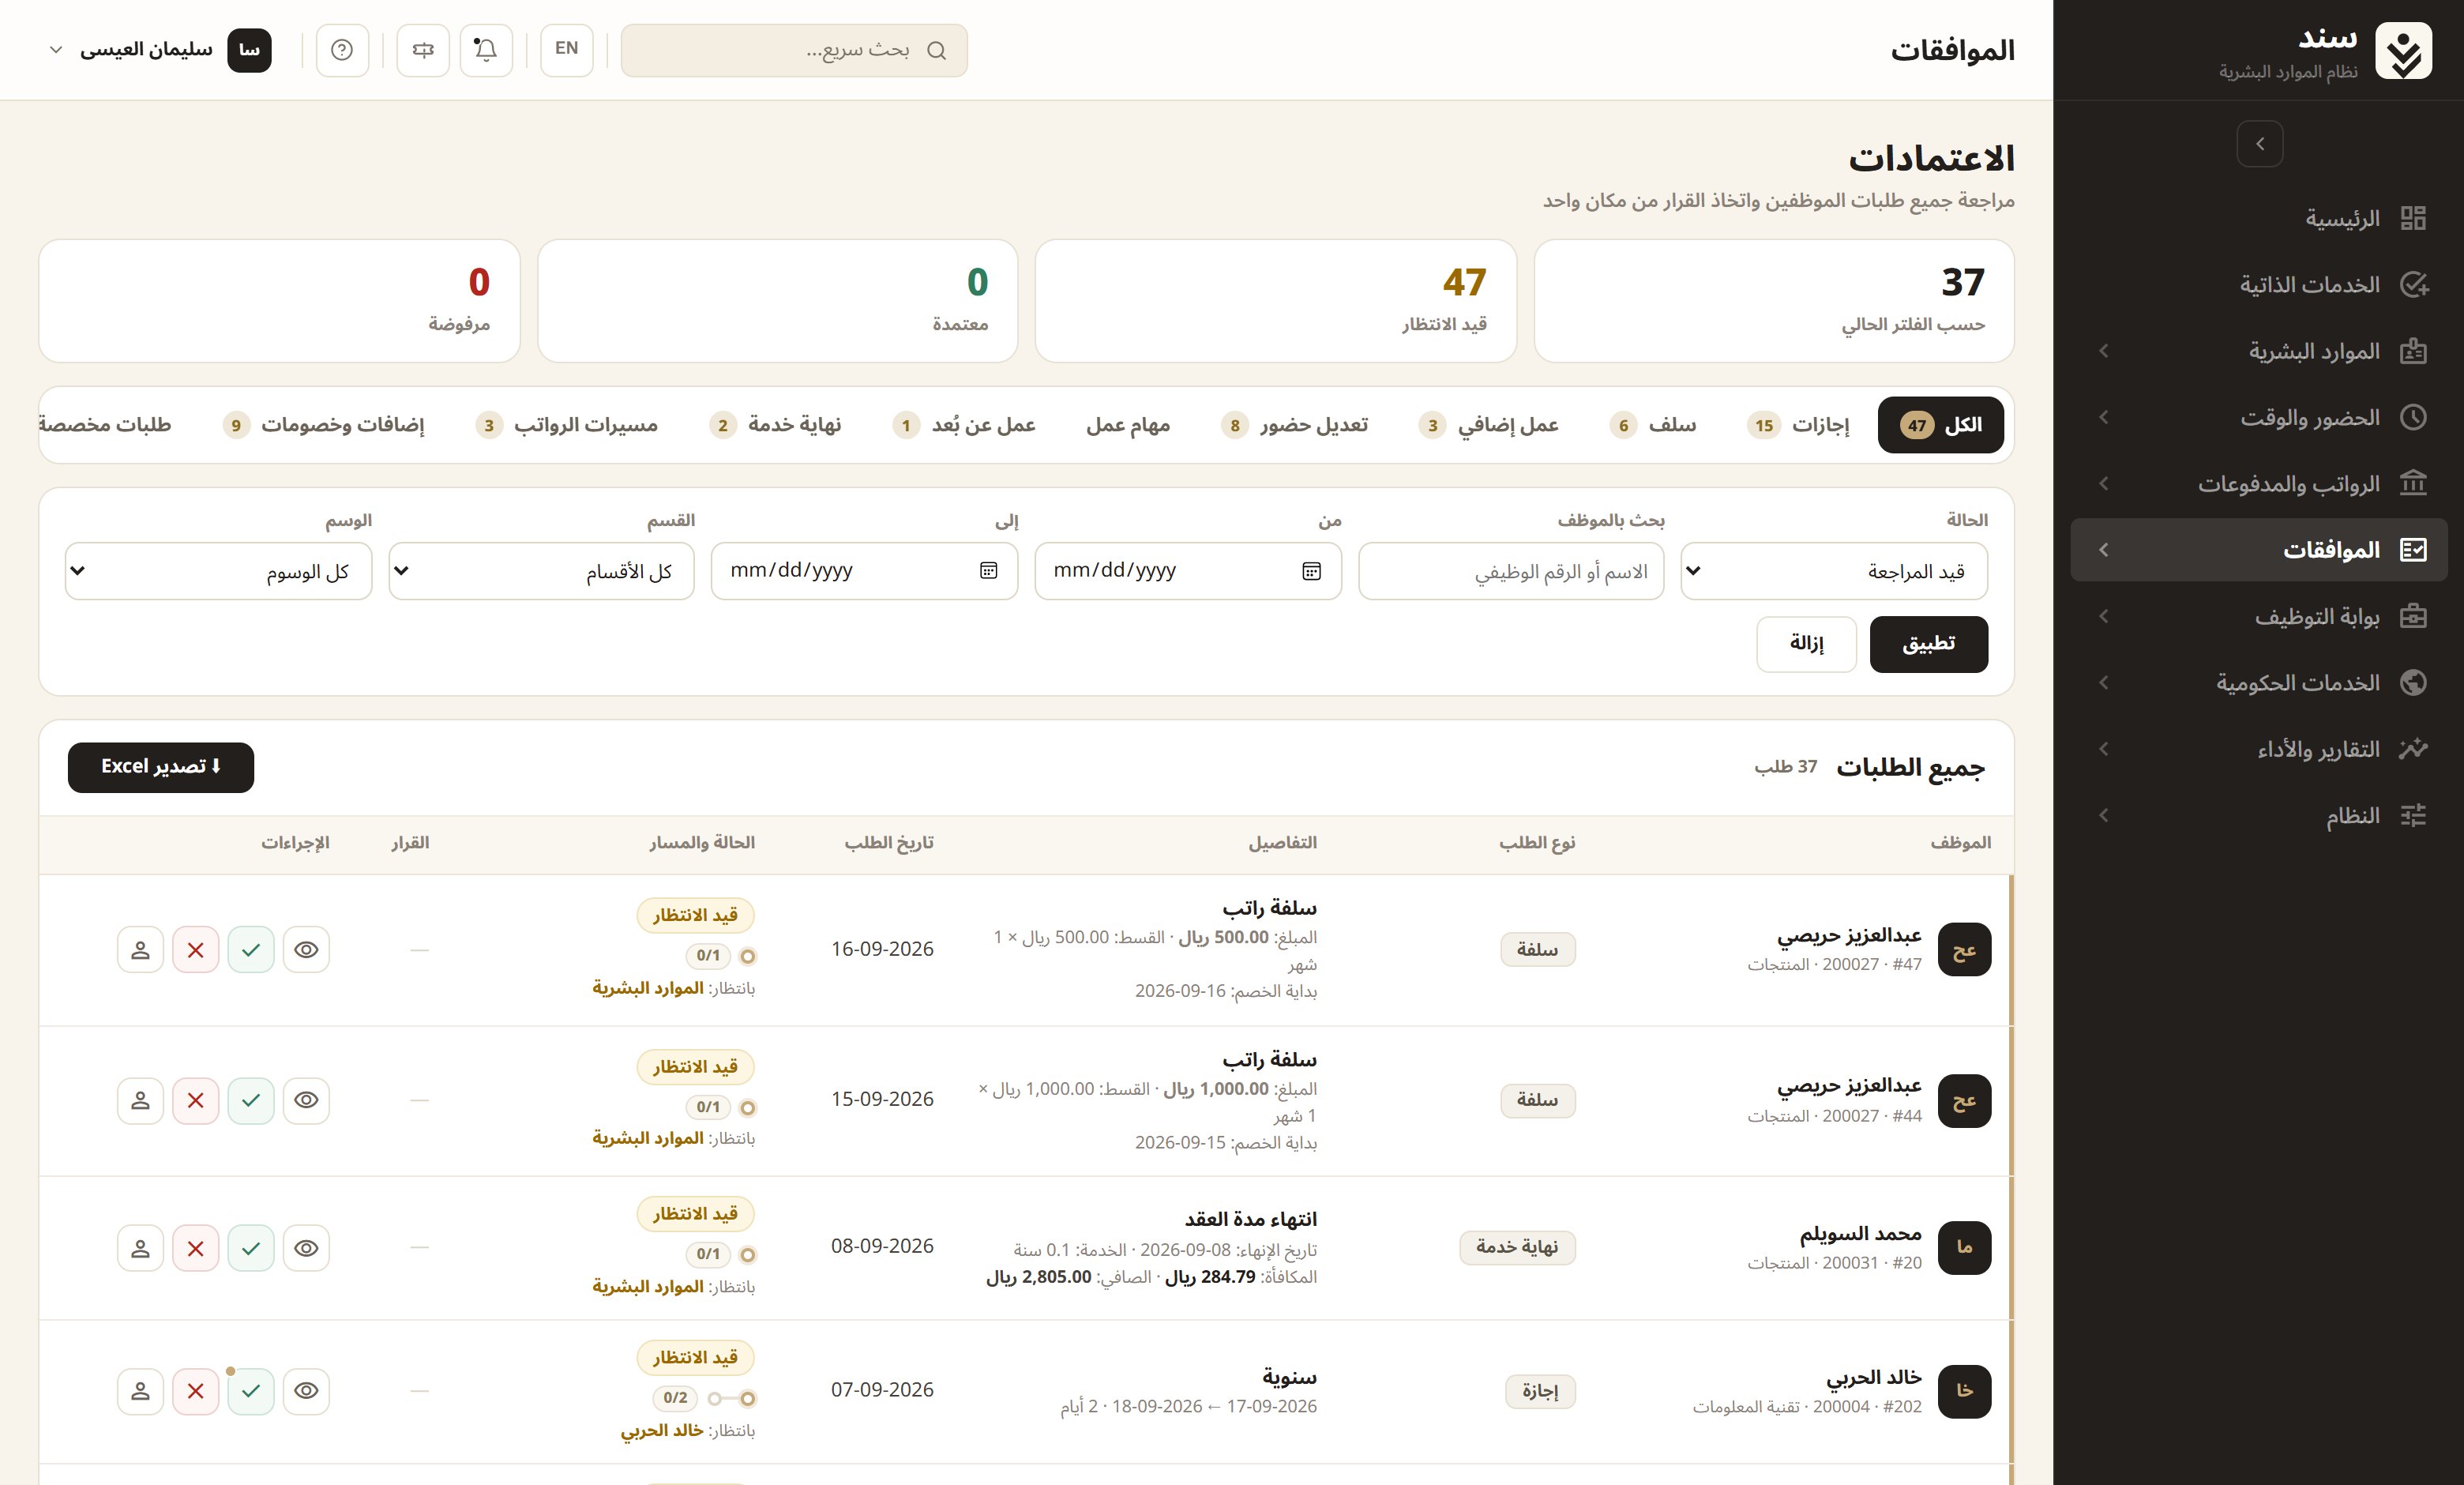Open notifications bell icon
This screenshot has height=1485, width=2464.
point(486,50)
